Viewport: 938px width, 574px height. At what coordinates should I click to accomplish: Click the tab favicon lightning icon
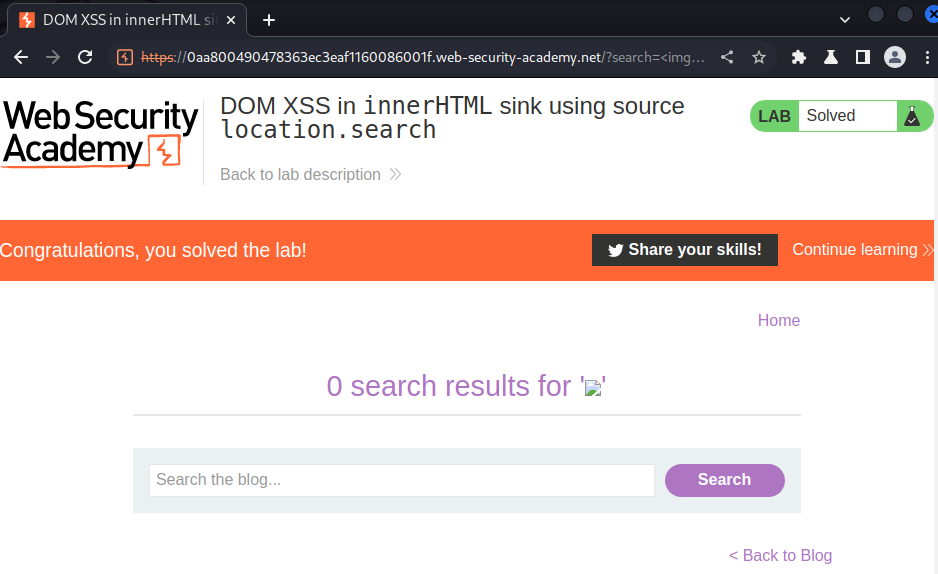(x=27, y=20)
